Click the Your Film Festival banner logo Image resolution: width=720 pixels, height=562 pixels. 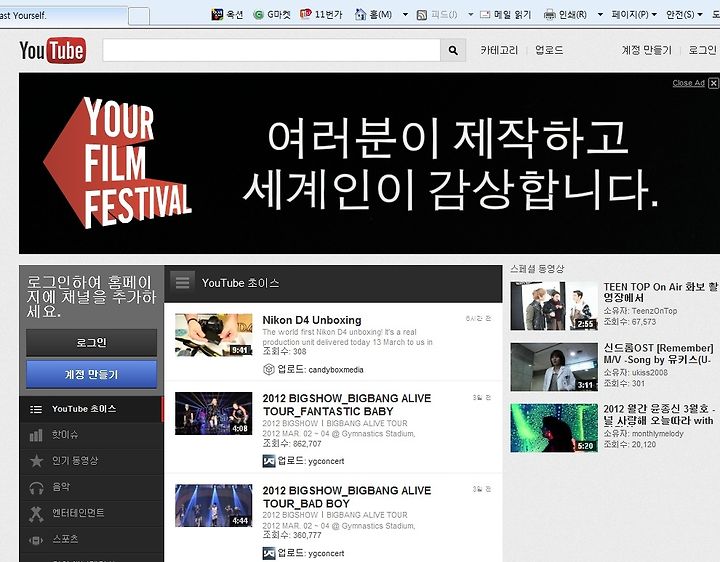tap(118, 162)
